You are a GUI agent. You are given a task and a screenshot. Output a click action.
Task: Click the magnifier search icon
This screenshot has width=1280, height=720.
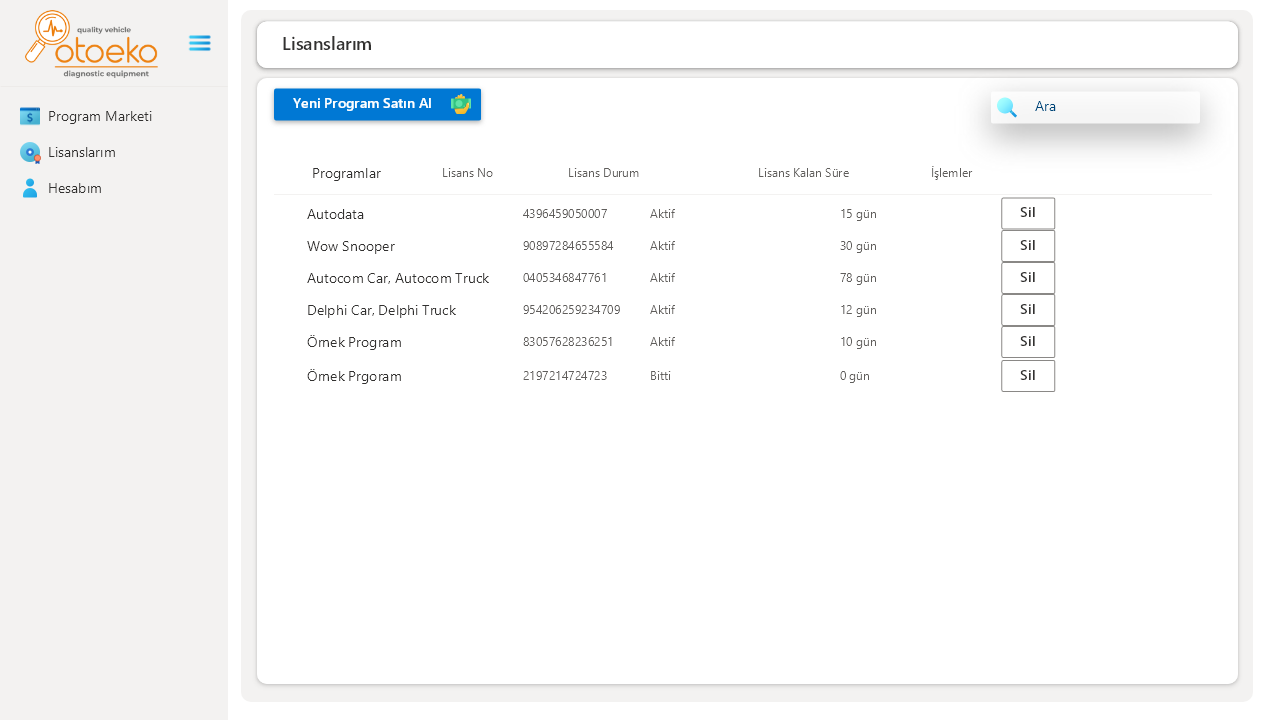tap(1007, 107)
